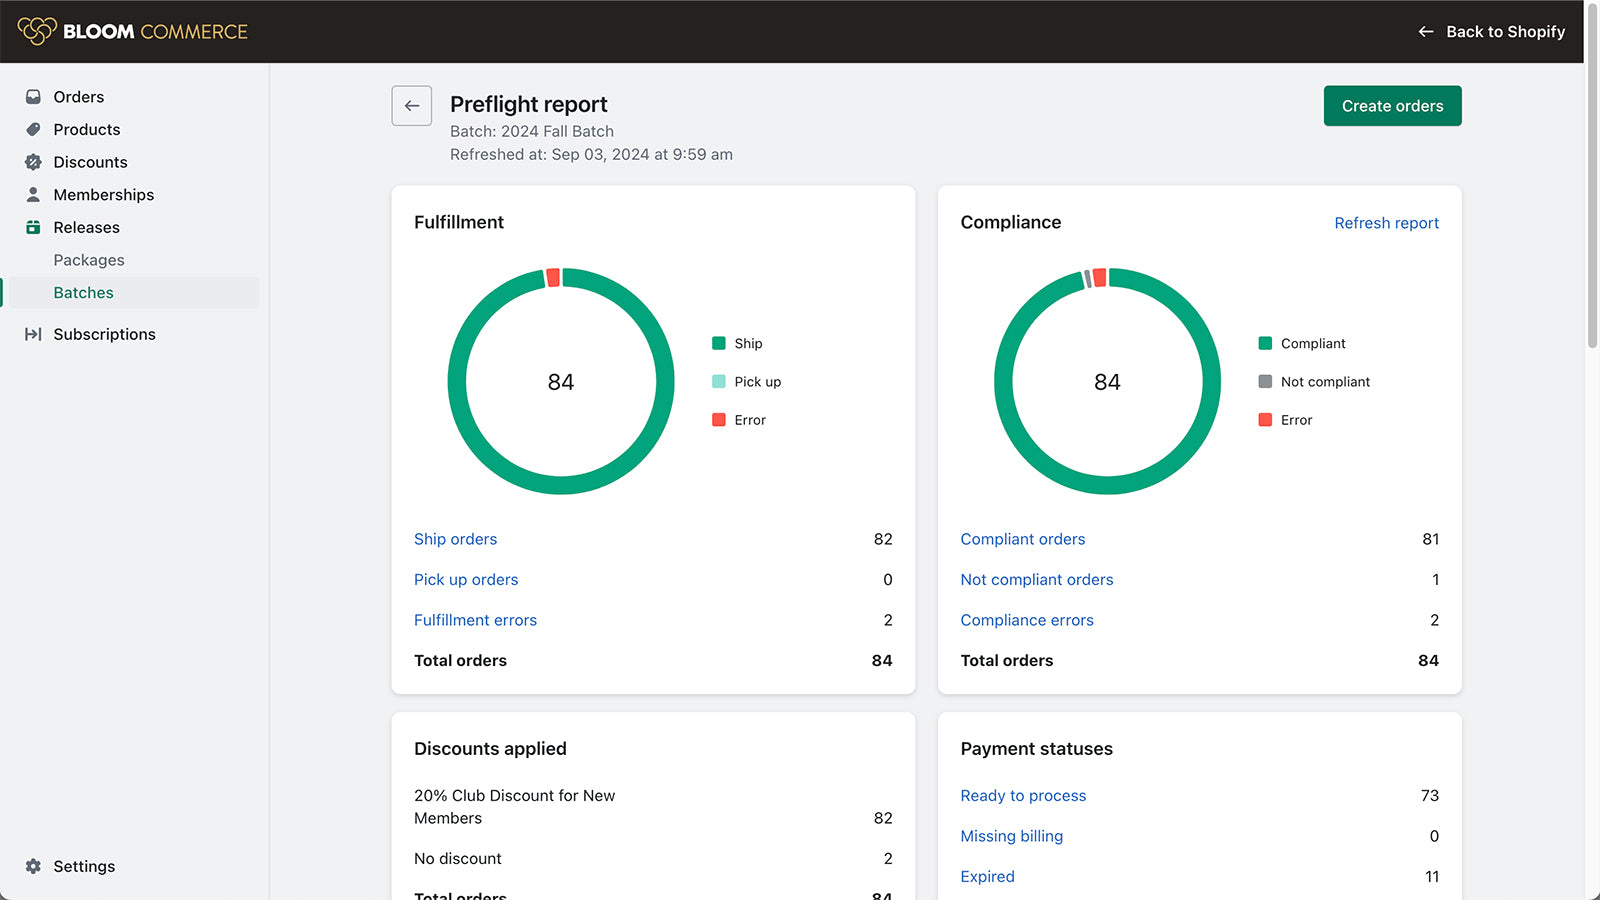Click the Refresh report link
Screen dimensions: 1600x900
point(1386,223)
